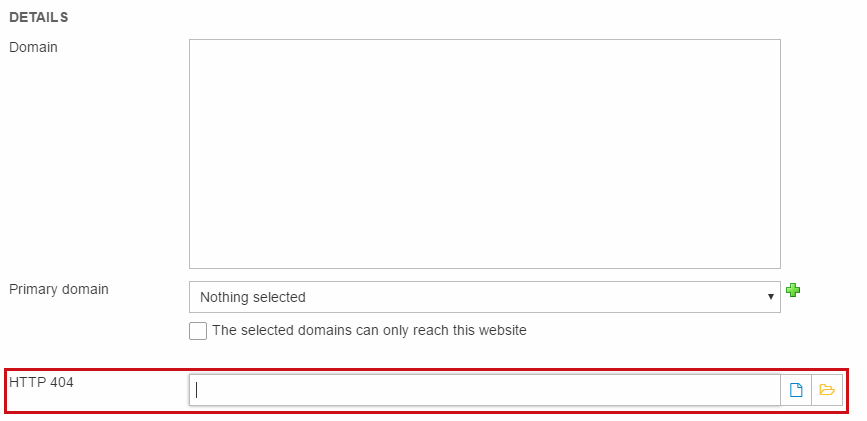Click the checkbox label text about selected domains
This screenshot has width=867, height=421.
369,330
